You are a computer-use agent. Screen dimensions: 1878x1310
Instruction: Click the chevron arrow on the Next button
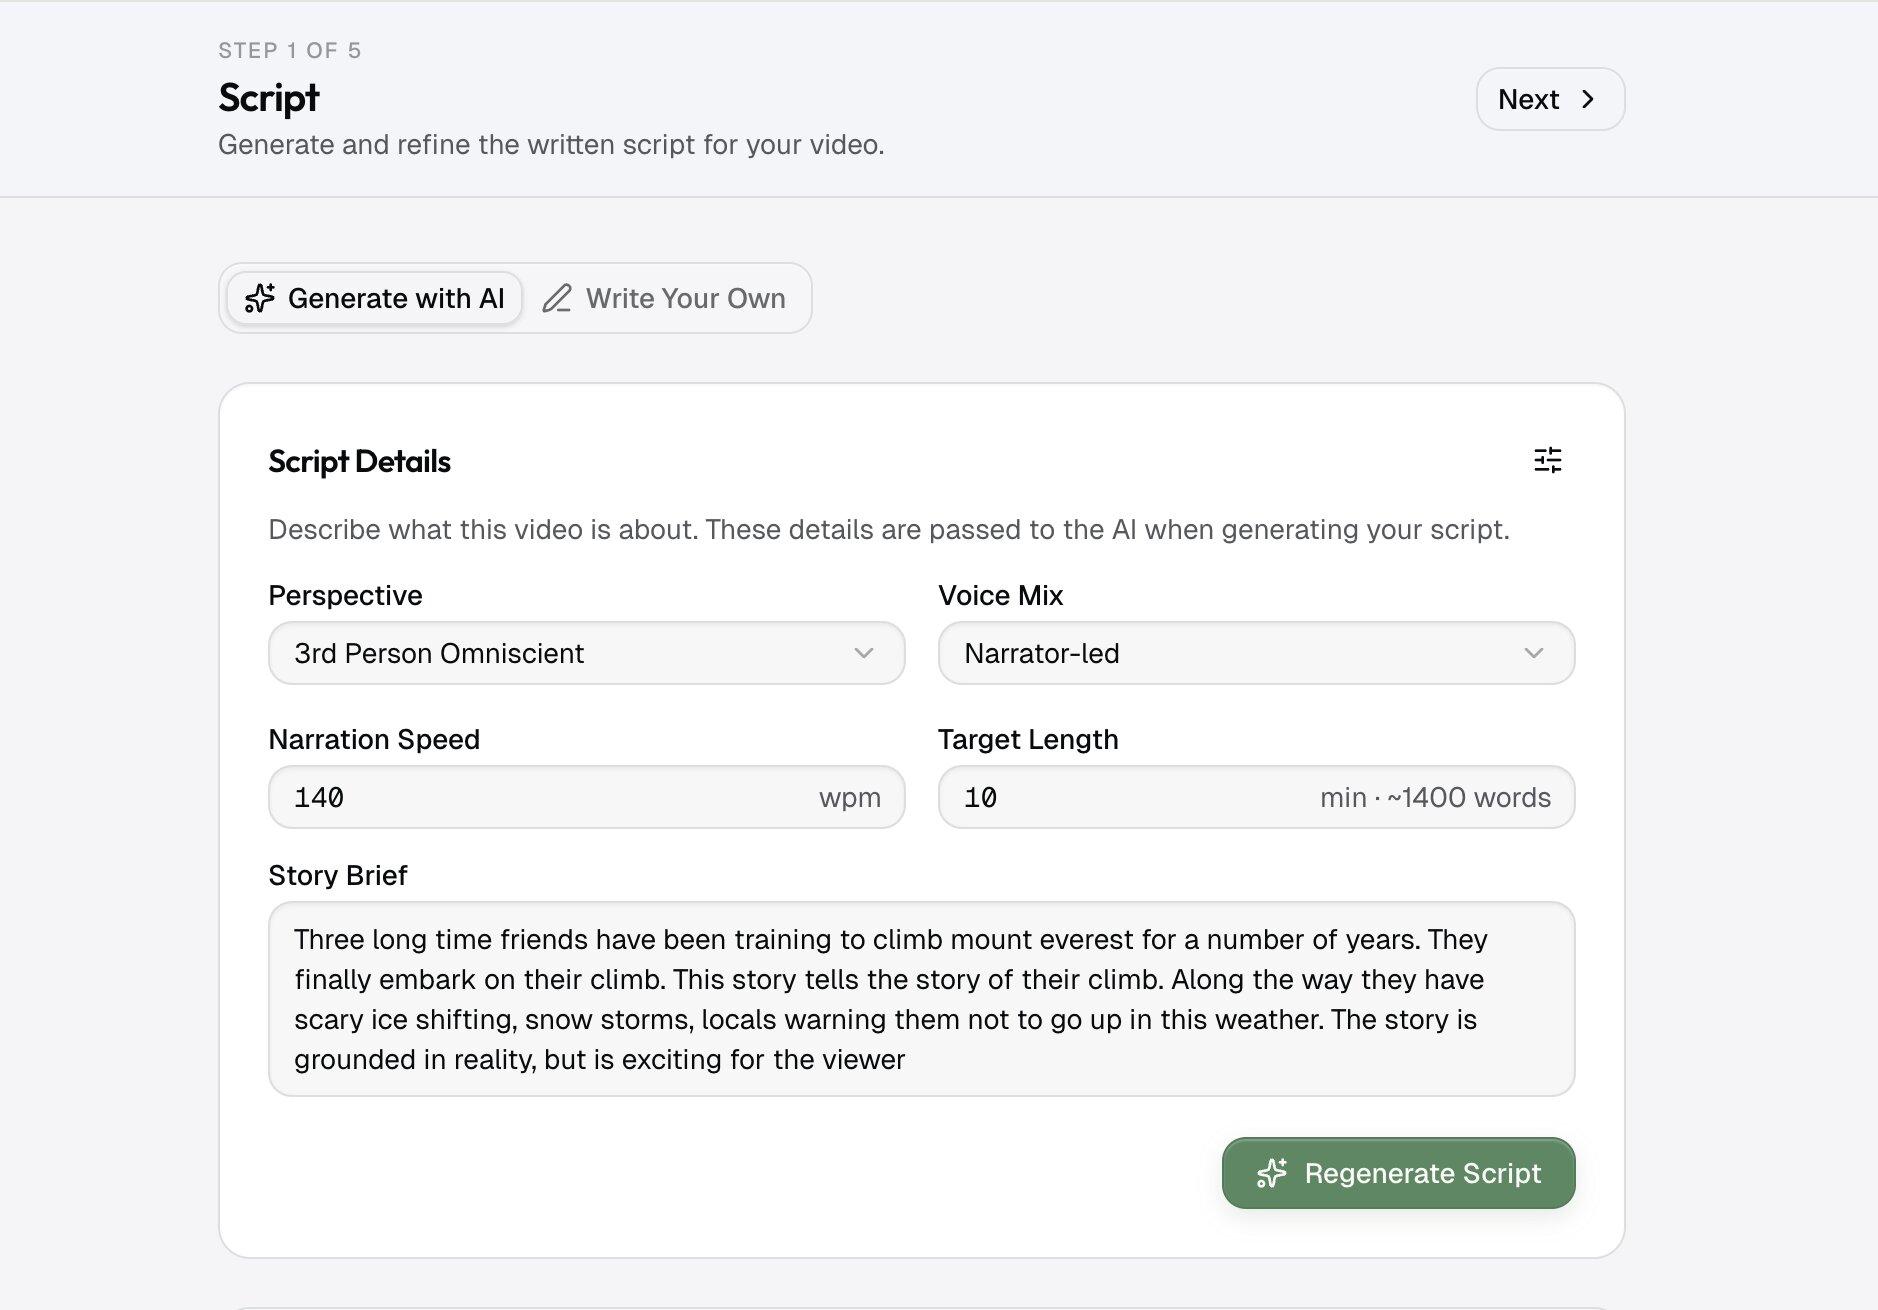[x=1588, y=99]
